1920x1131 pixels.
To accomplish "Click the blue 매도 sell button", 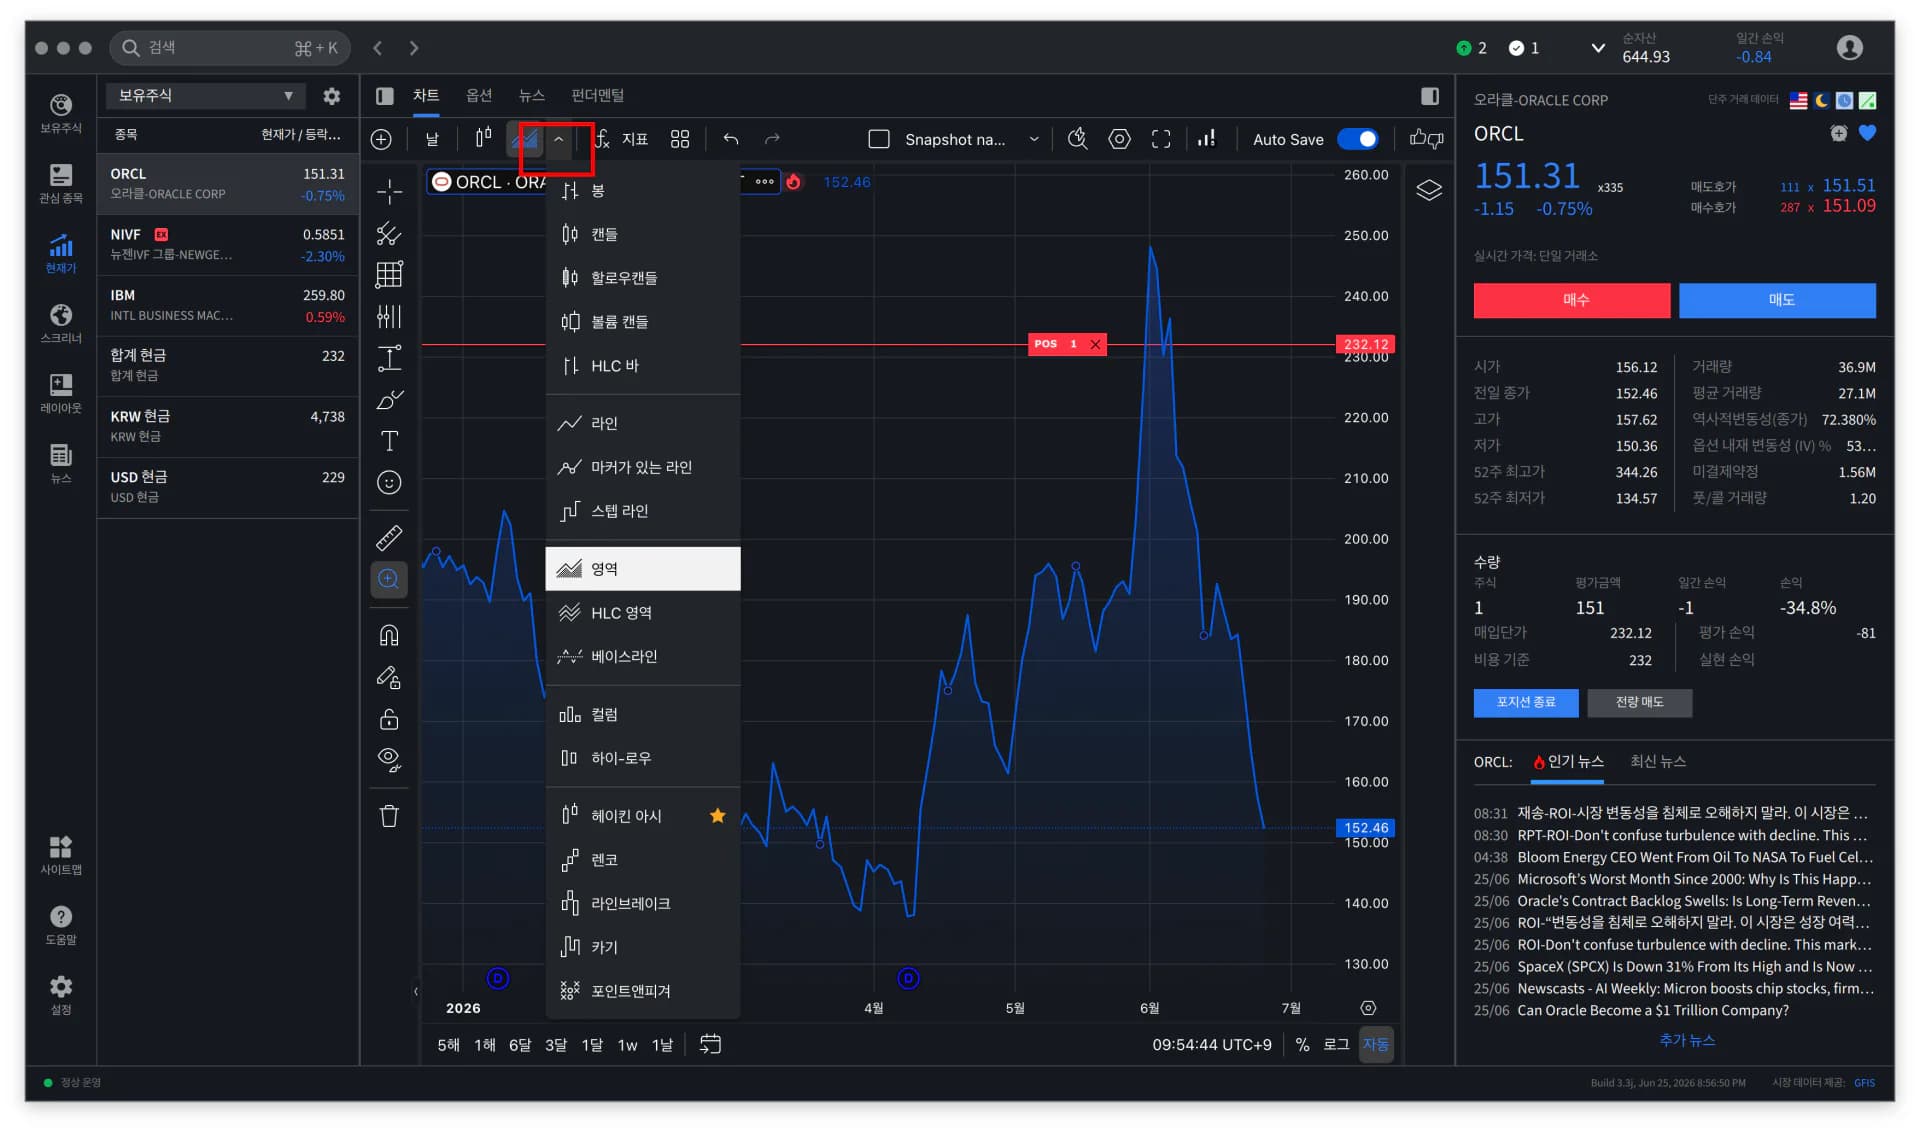I will coord(1777,300).
